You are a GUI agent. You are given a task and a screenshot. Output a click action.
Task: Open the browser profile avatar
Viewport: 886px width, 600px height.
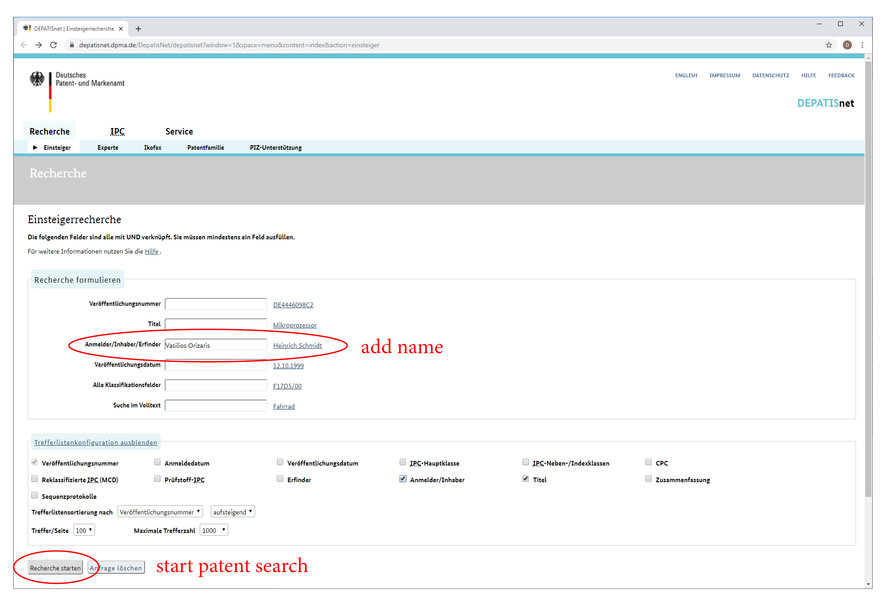(847, 45)
